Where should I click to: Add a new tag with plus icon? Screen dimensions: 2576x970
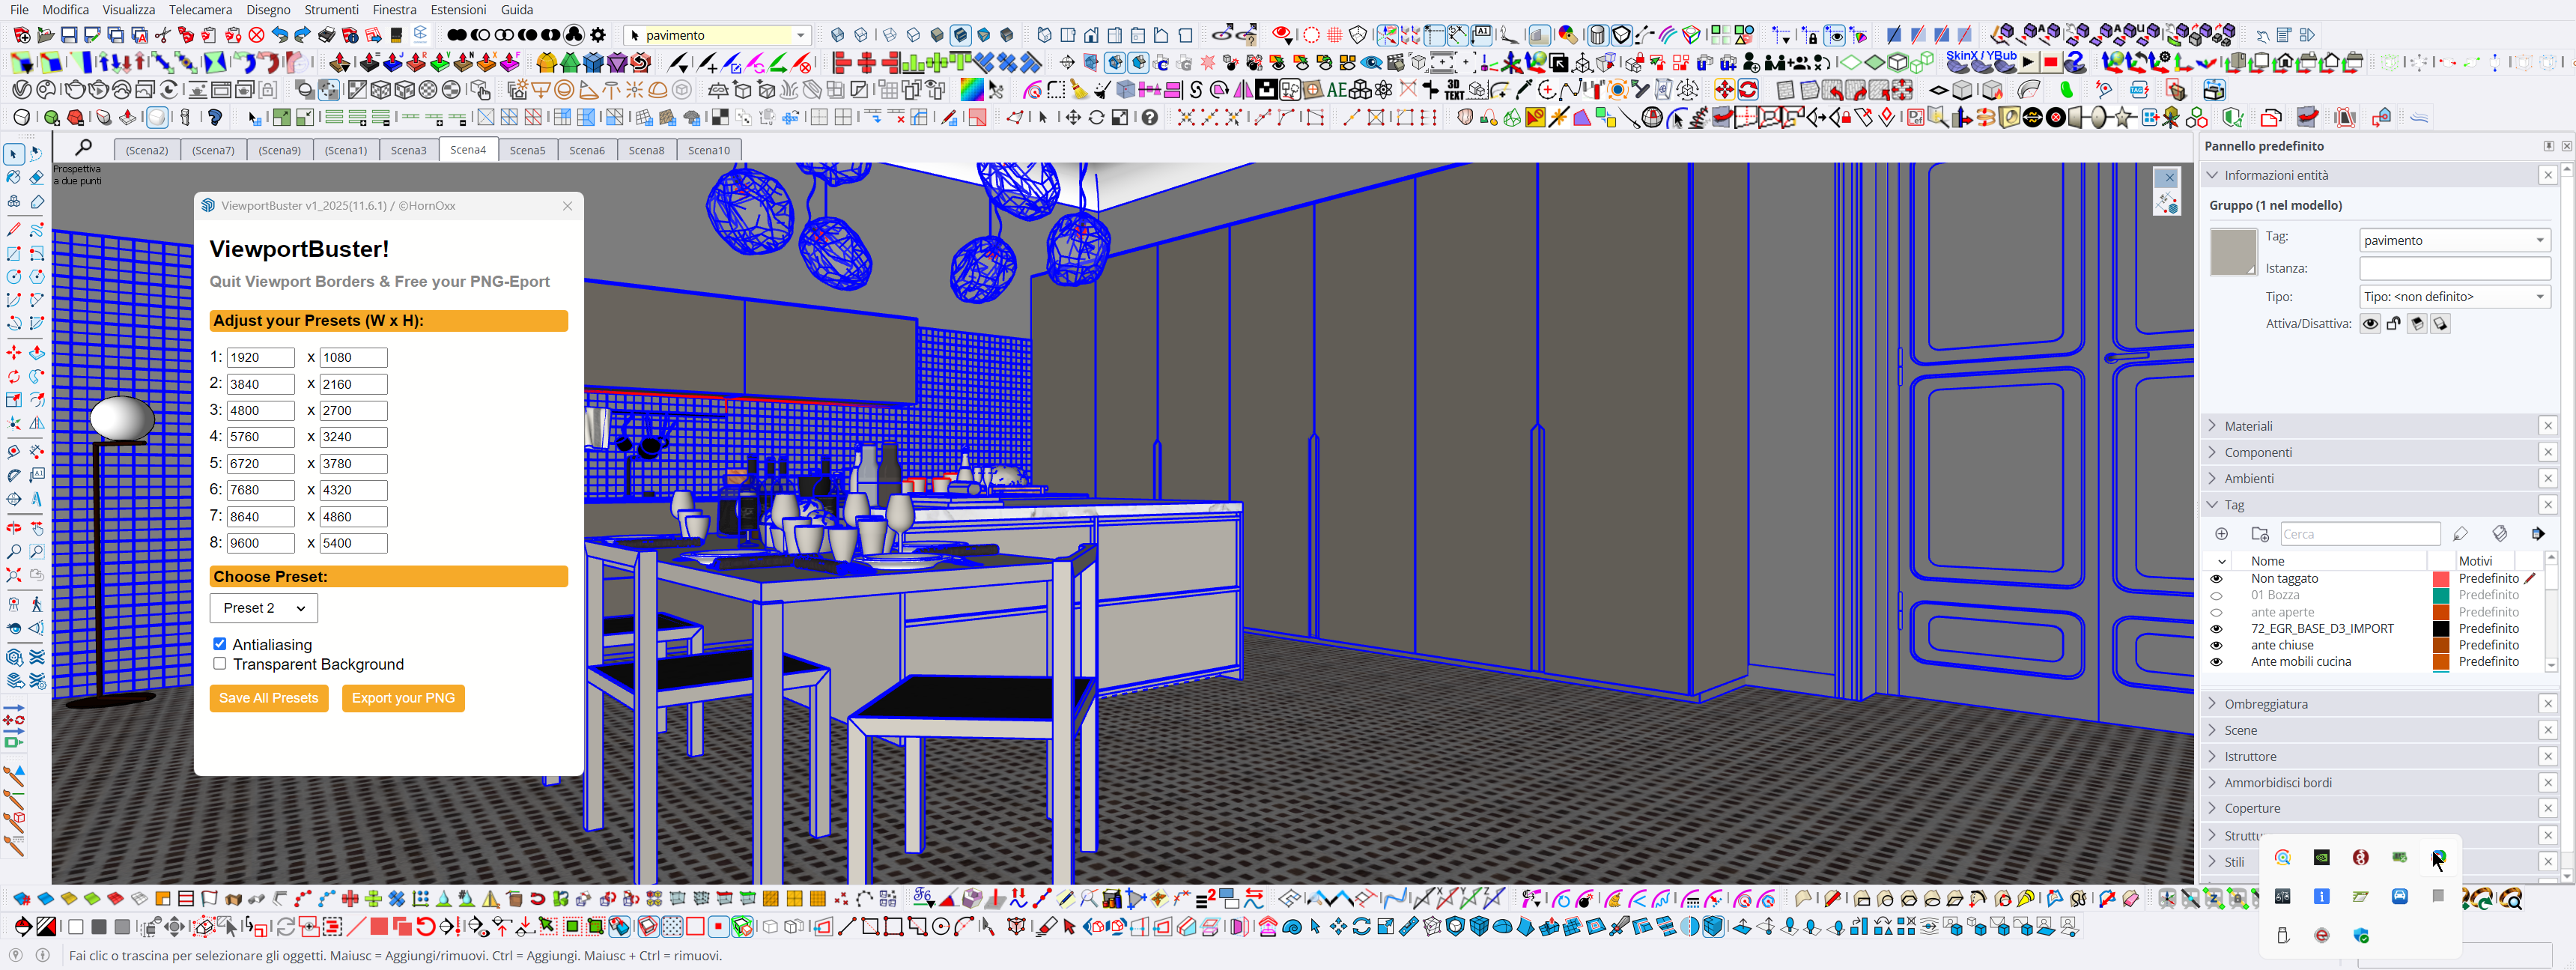pos(2222,534)
